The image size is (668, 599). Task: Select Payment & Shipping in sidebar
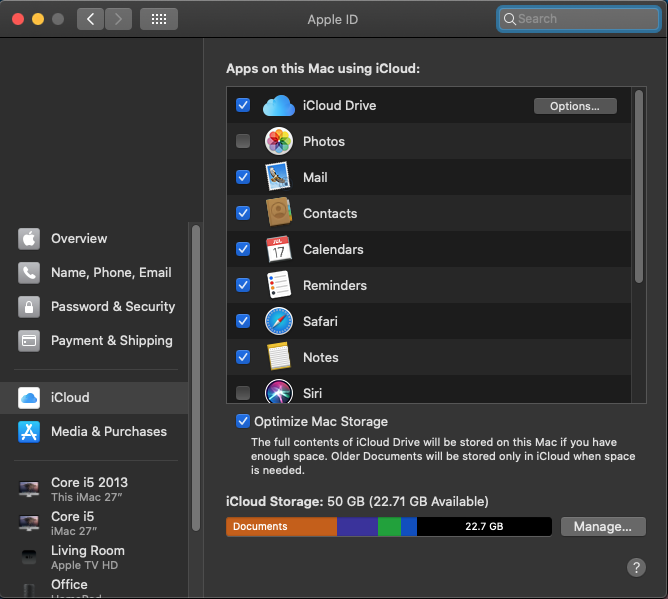[94, 341]
